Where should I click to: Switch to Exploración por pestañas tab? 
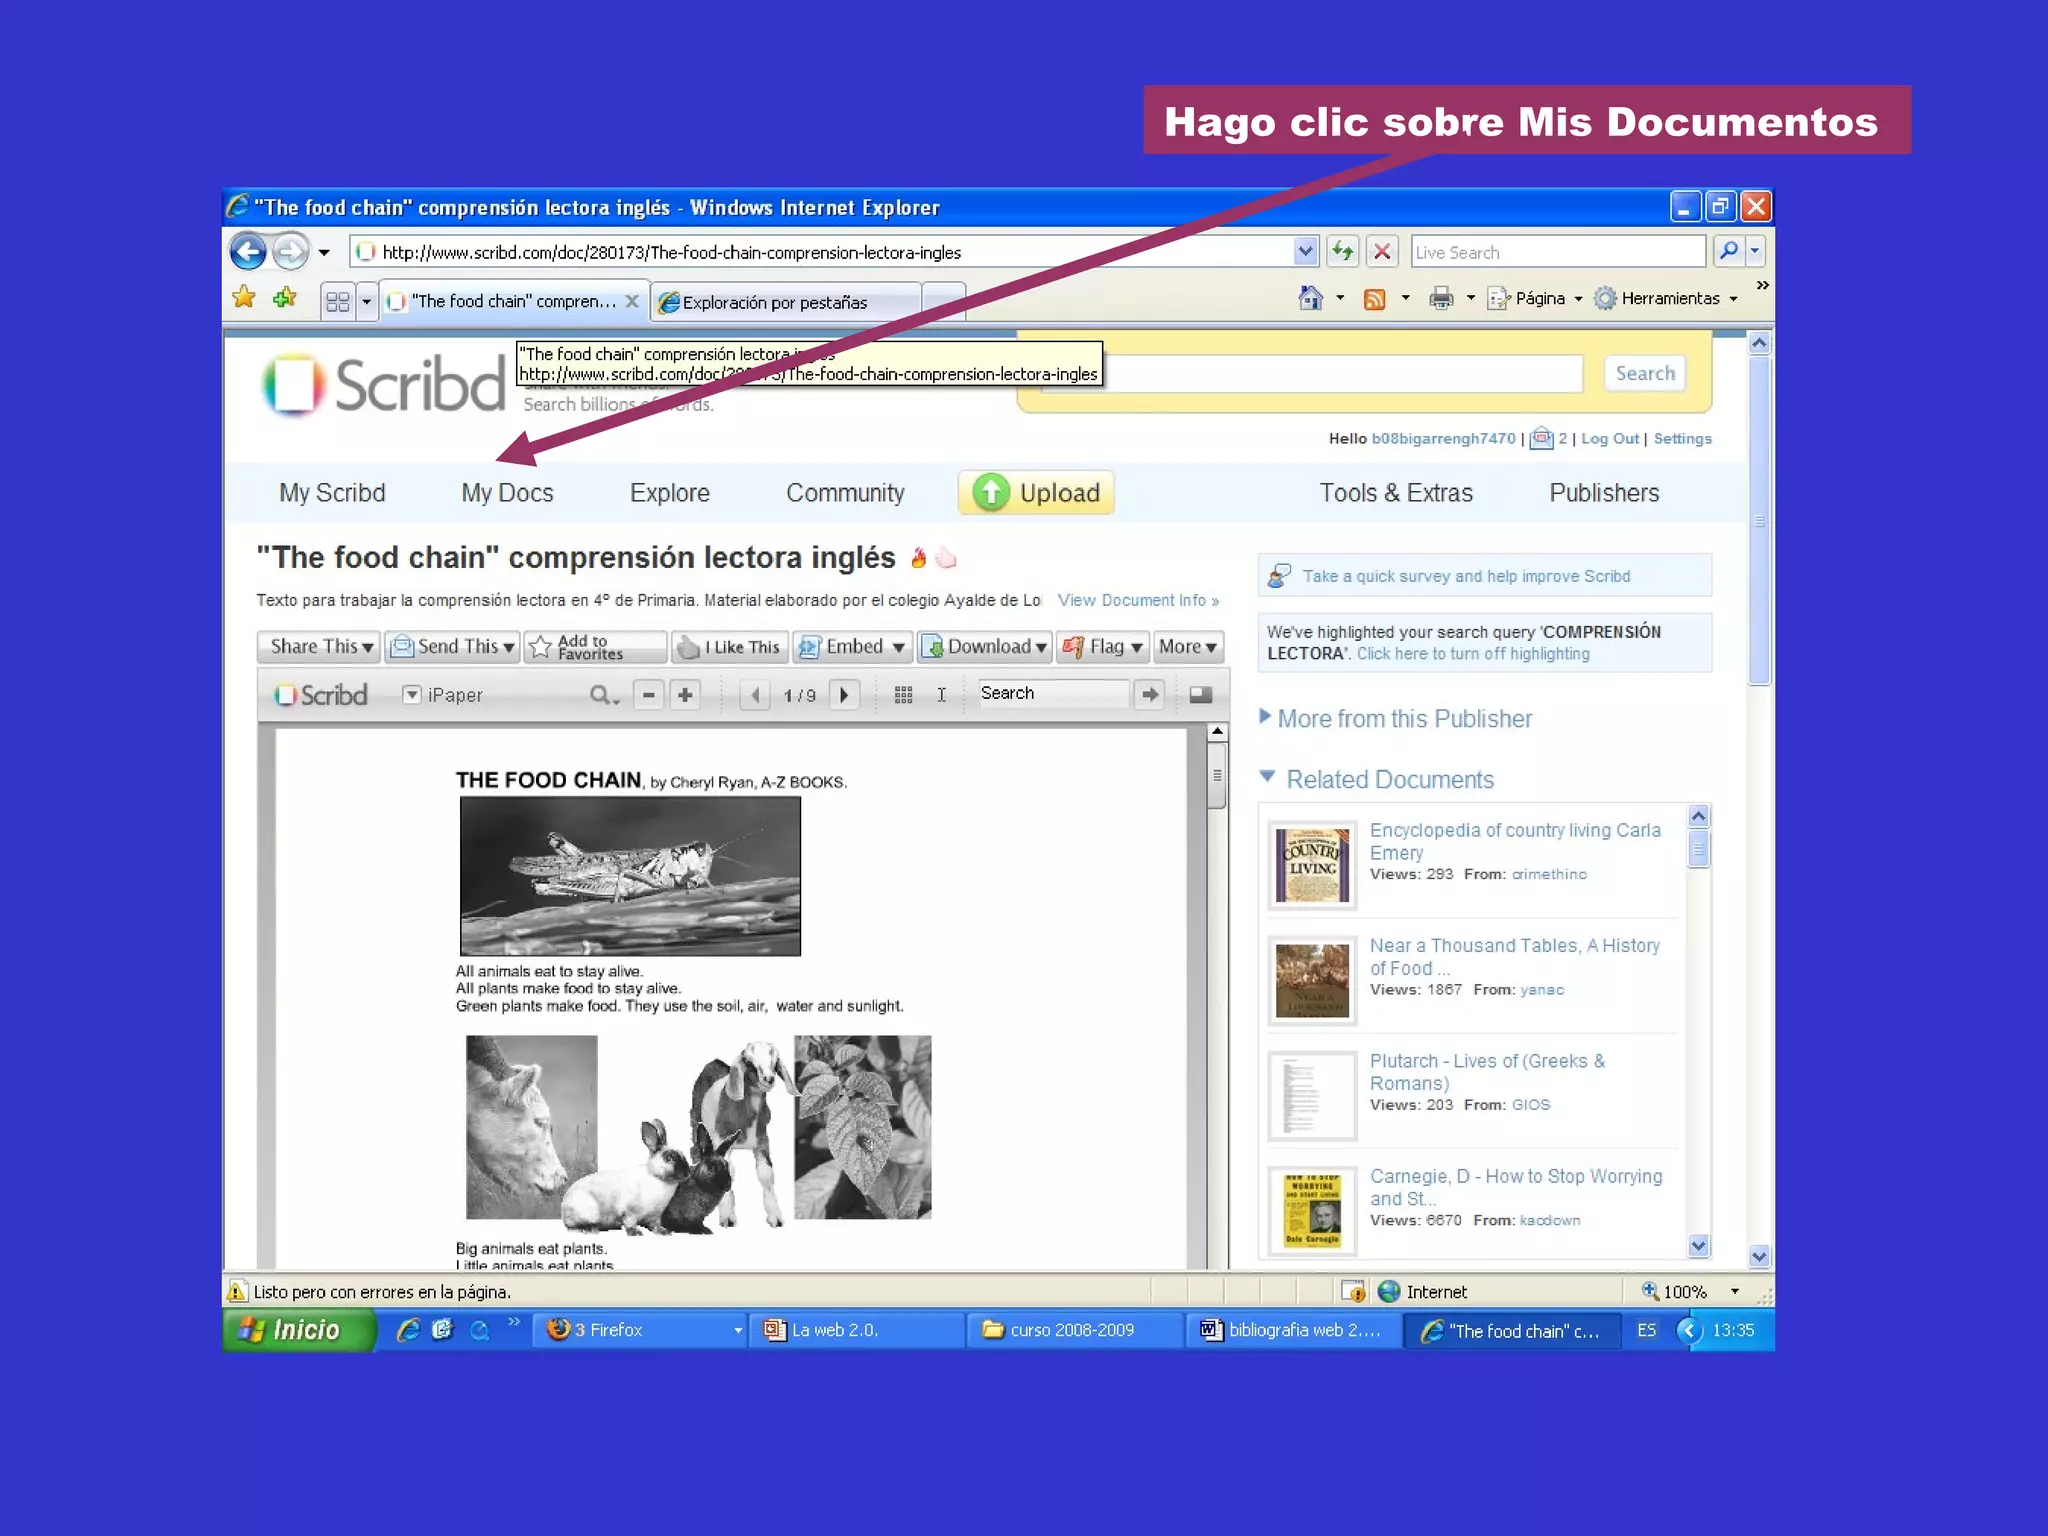point(785,302)
